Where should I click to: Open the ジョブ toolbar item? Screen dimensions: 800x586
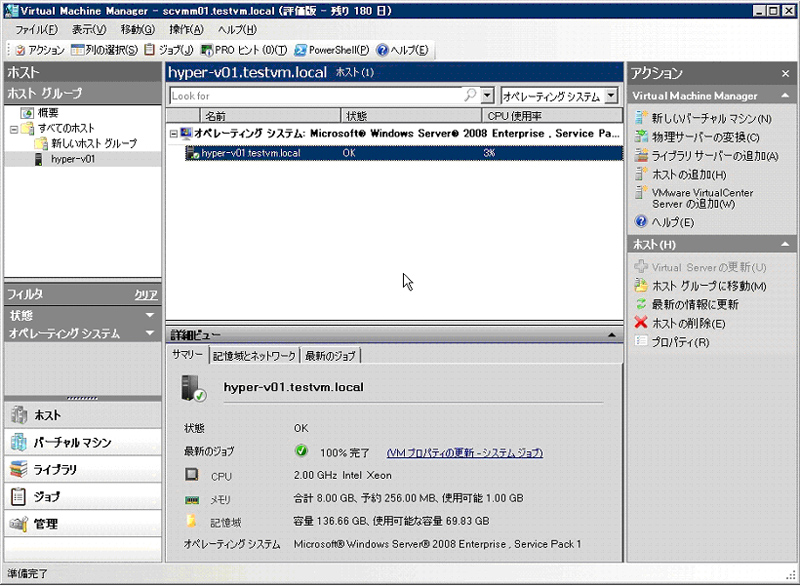point(169,50)
